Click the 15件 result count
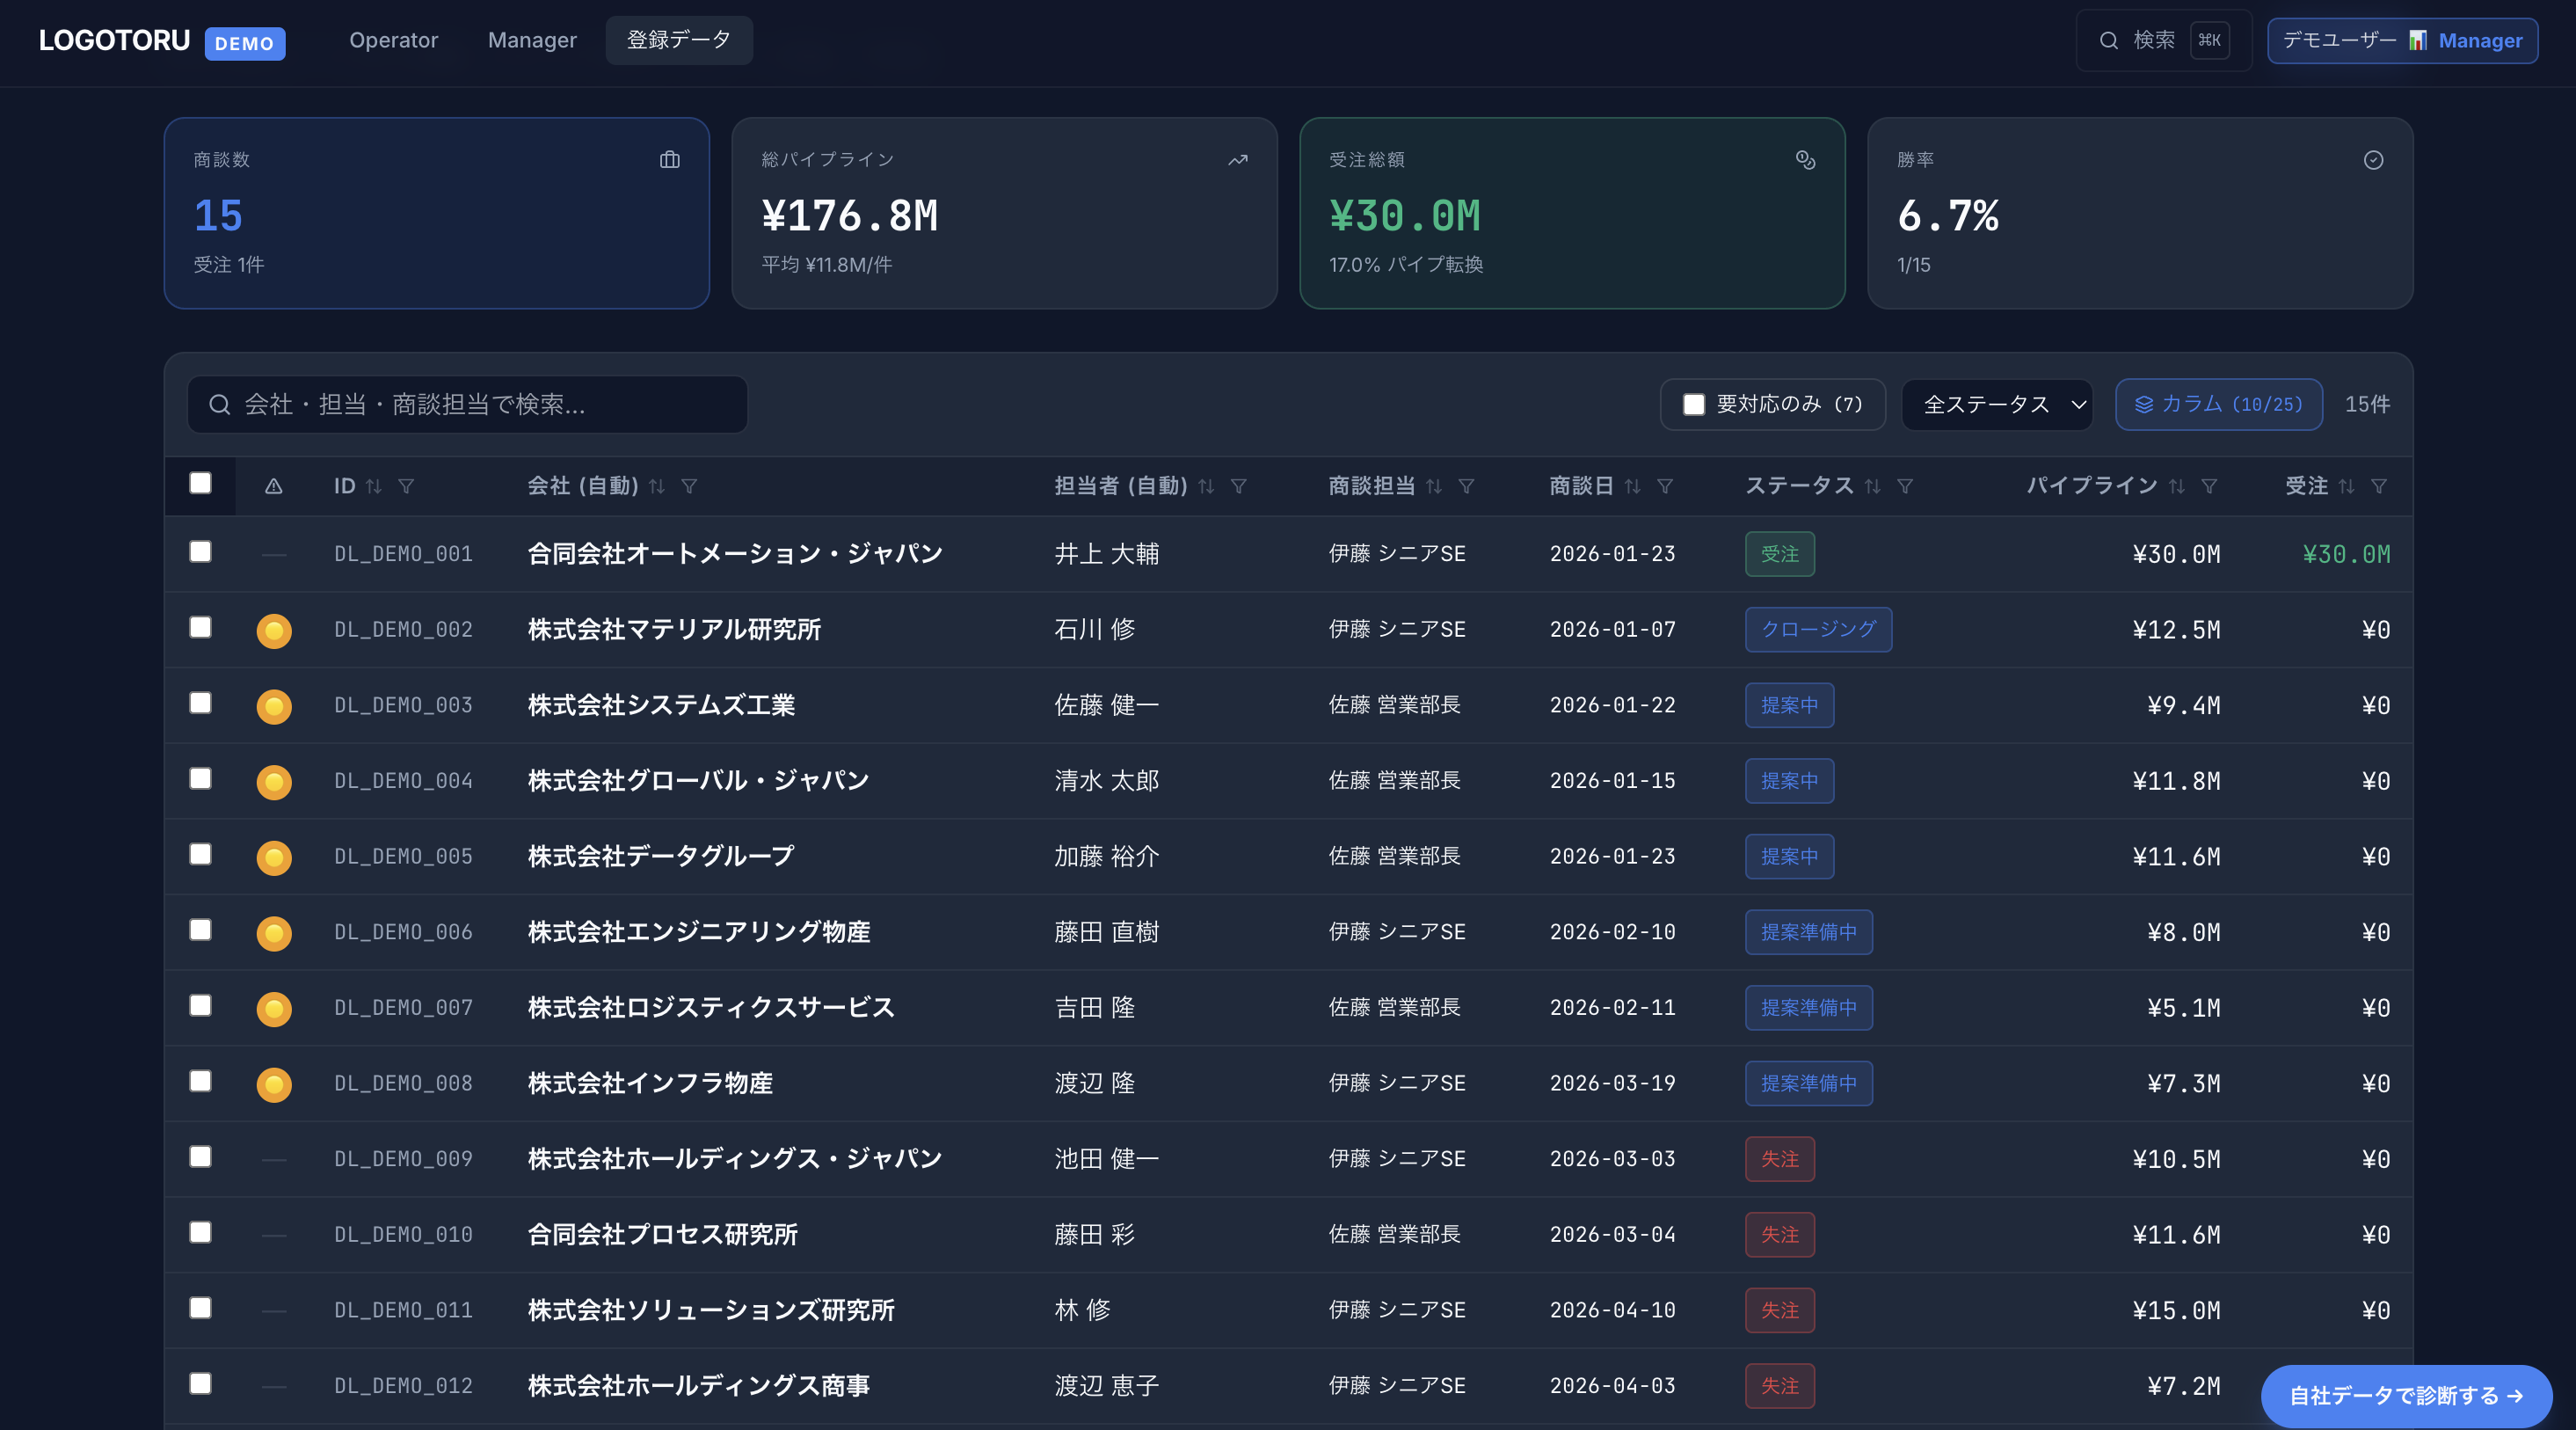 [2367, 404]
